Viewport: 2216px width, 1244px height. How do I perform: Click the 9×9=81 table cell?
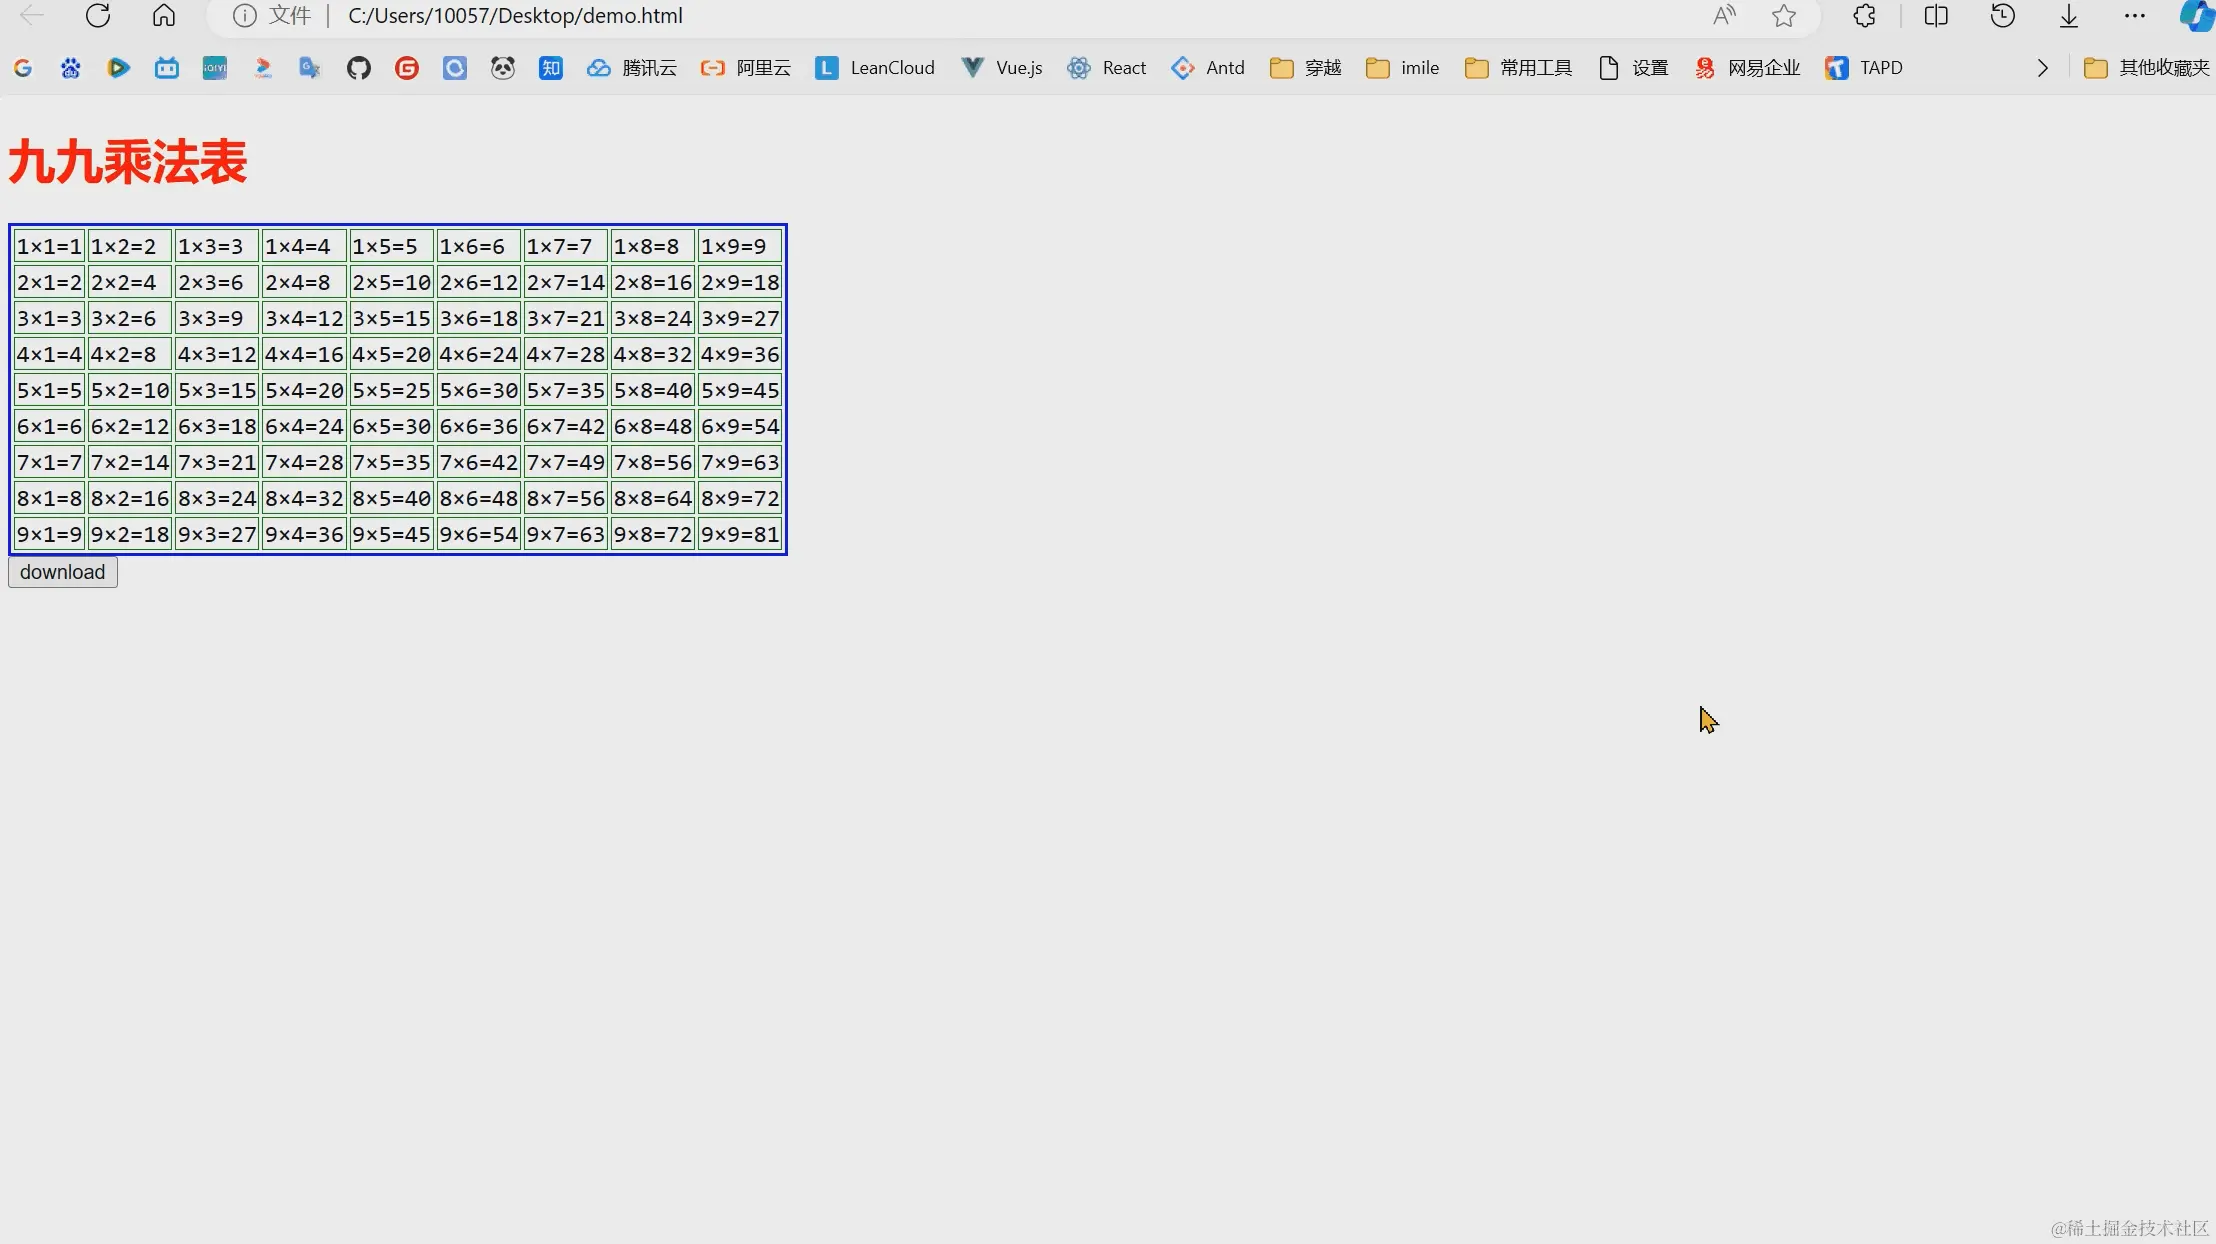tap(740, 534)
